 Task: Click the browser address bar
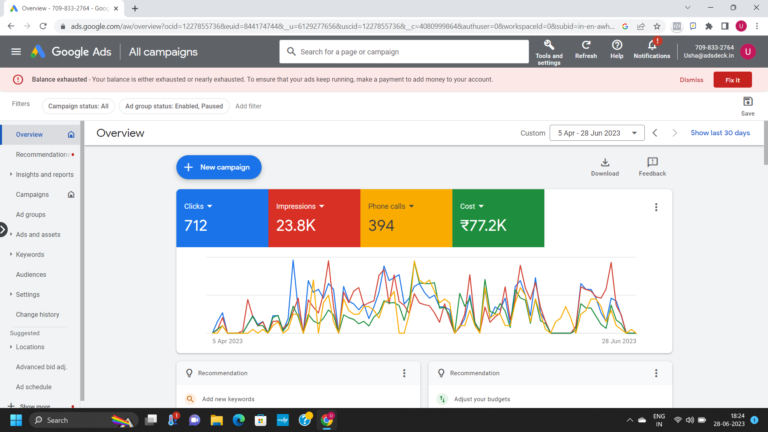point(342,26)
